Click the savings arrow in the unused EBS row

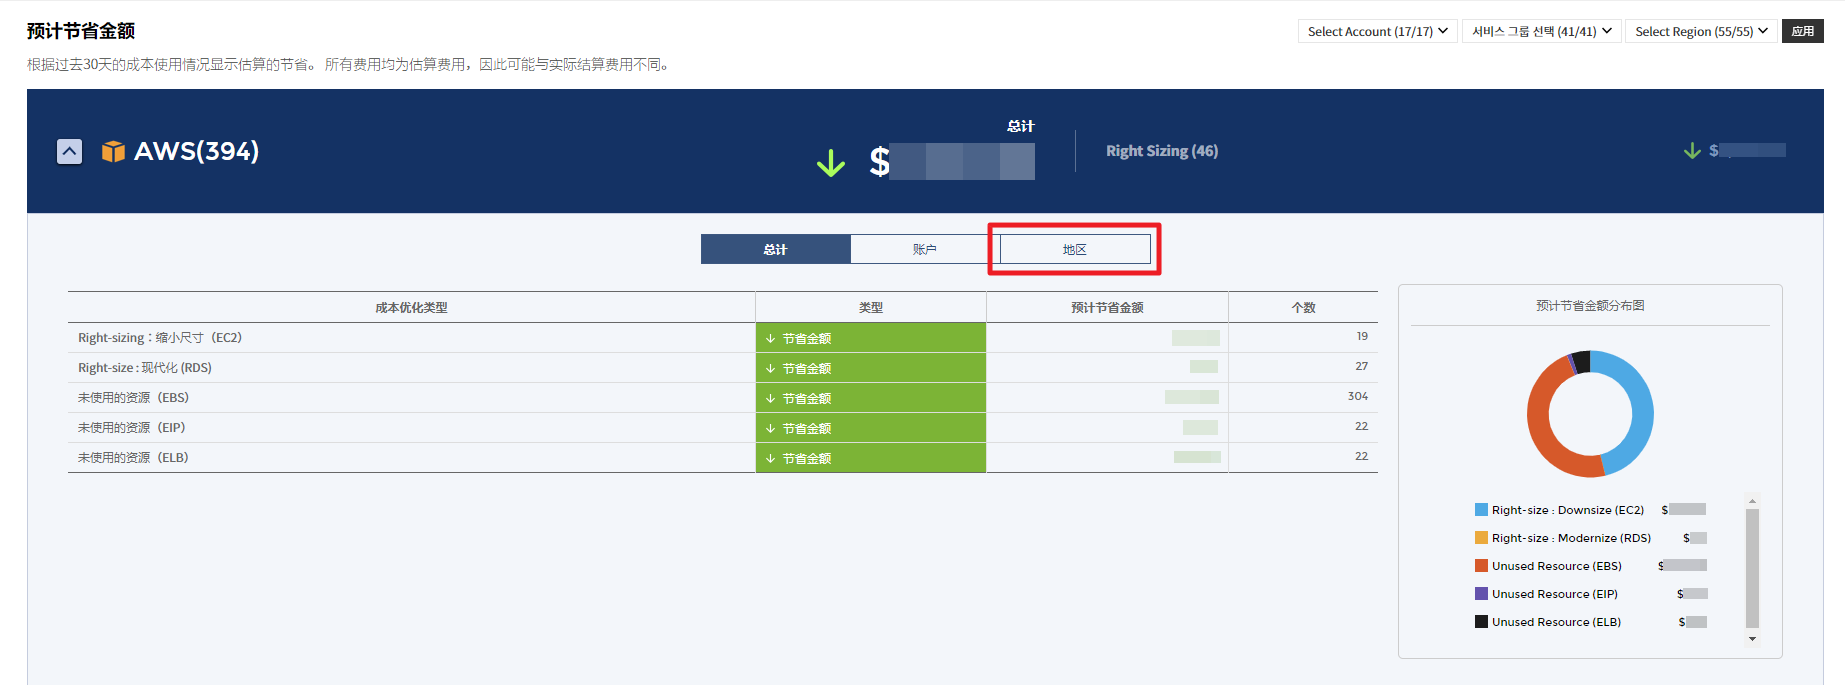pyautogui.click(x=771, y=398)
